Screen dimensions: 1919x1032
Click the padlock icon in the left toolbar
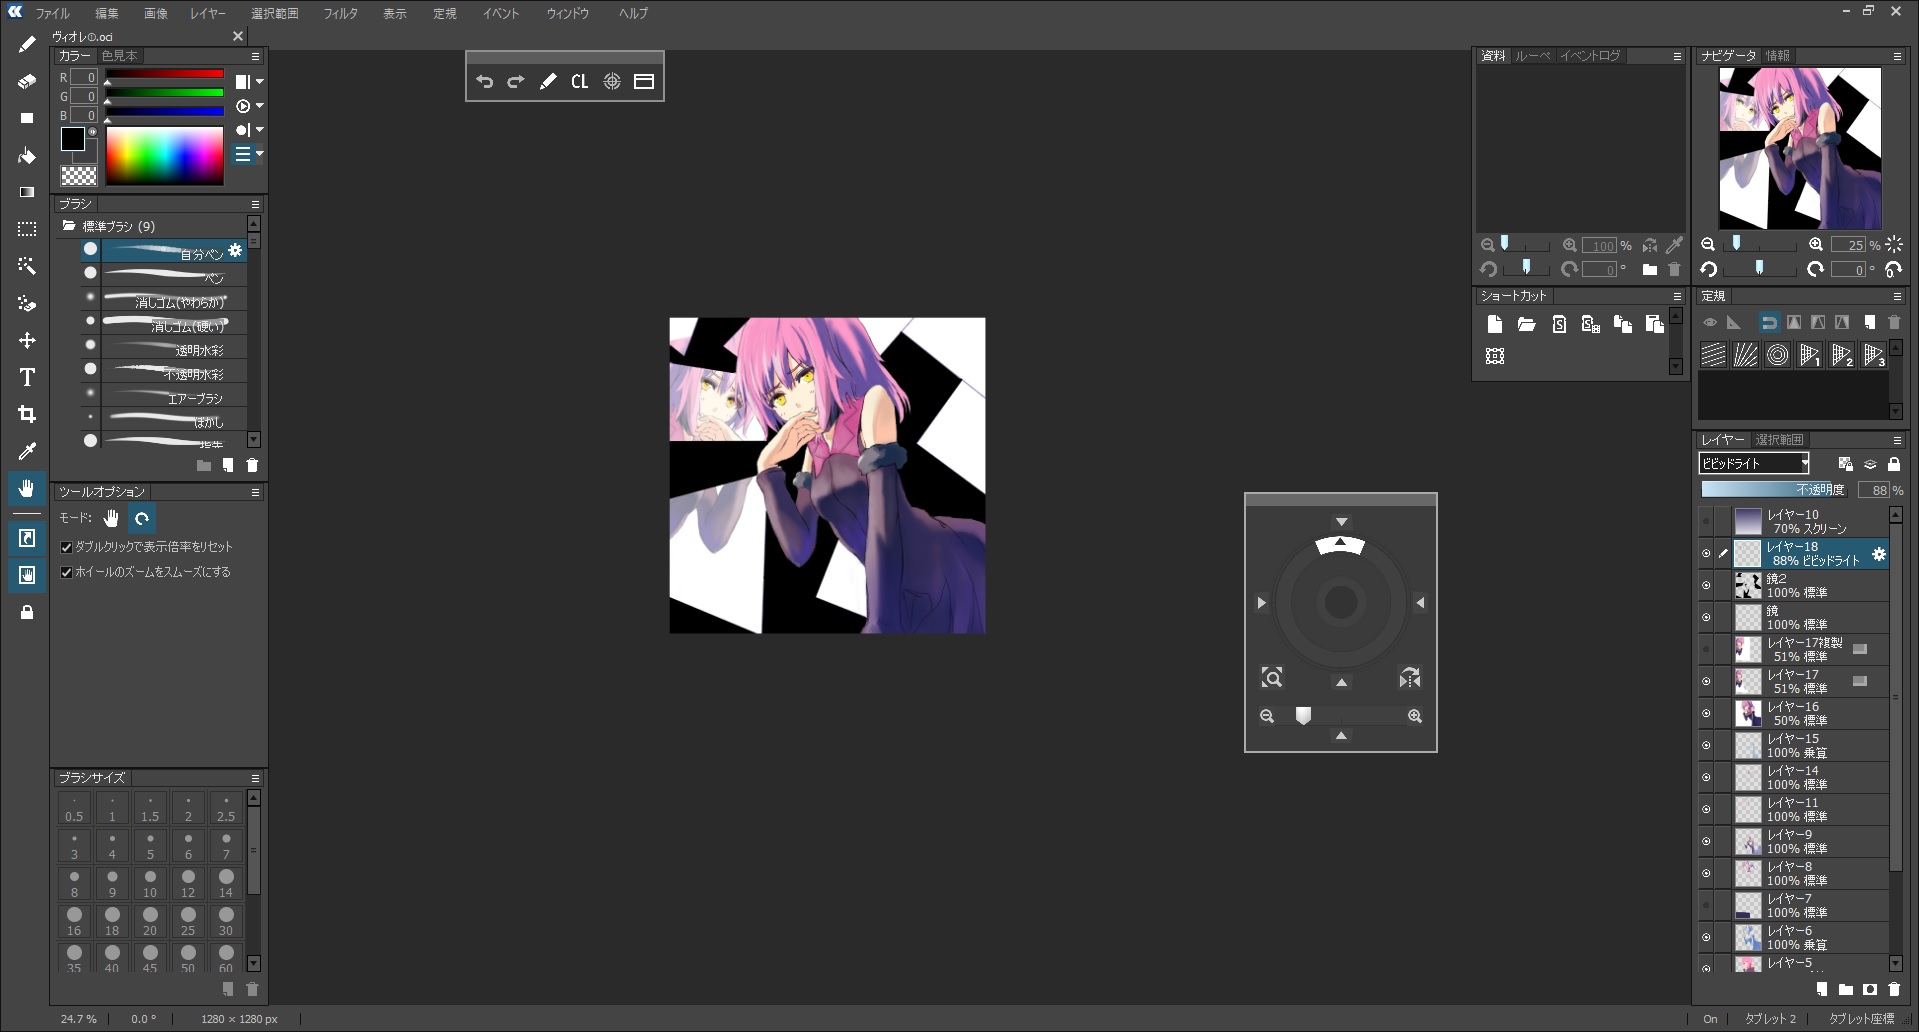[x=27, y=612]
